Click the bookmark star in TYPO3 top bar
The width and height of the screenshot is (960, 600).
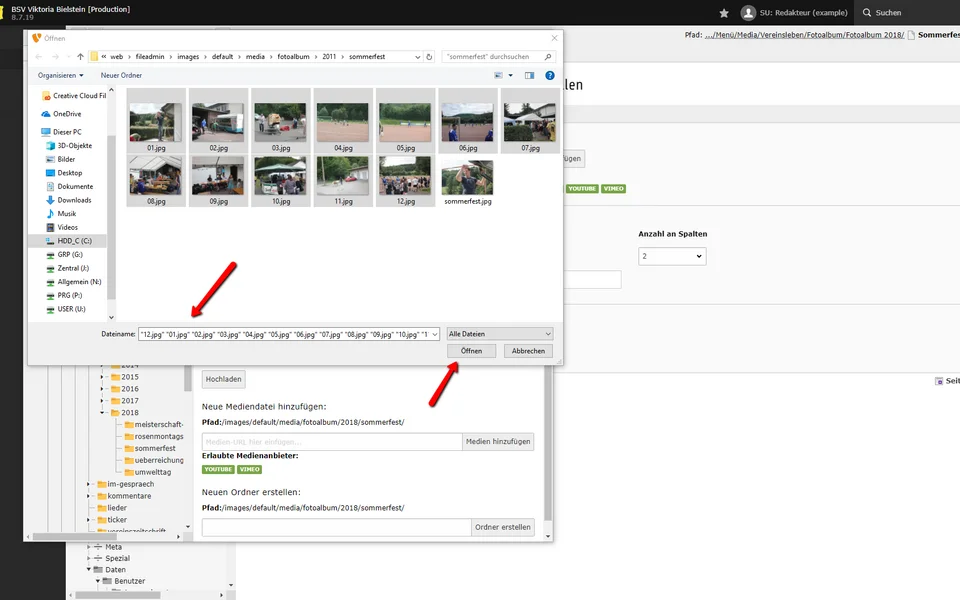(x=724, y=13)
